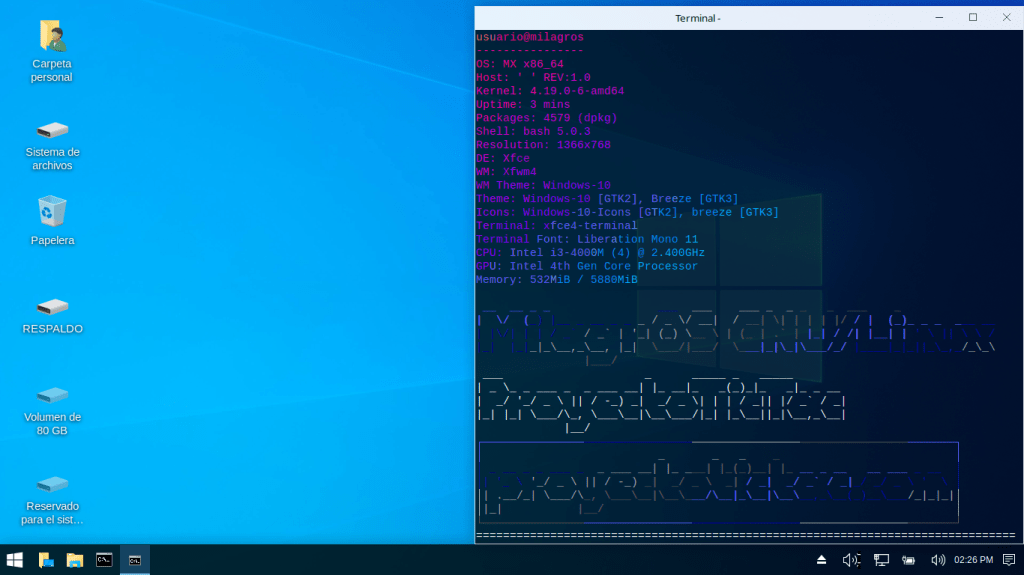Screen dimensions: 1024x575
Task: Click the 02:26 PM clock
Action: pos(973,560)
